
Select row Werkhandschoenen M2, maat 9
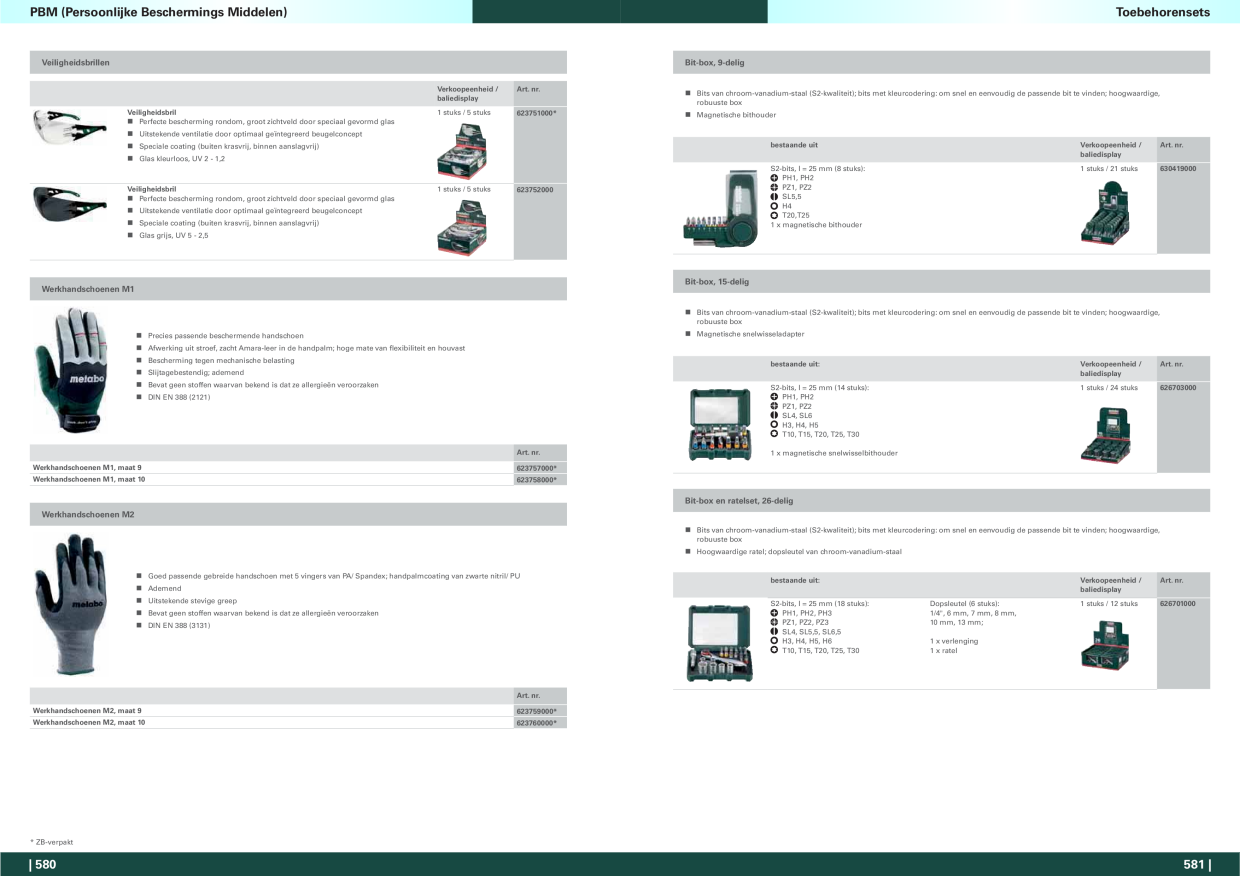tap(298, 711)
